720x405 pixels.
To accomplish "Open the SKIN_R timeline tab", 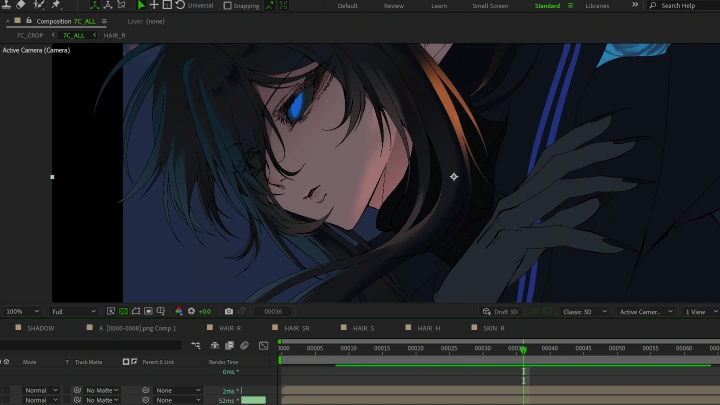I will 494,328.
